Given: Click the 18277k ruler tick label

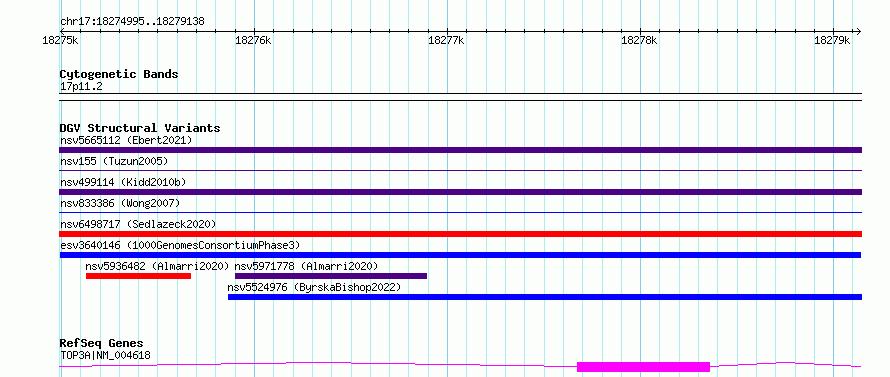Looking at the screenshot, I should tap(446, 40).
